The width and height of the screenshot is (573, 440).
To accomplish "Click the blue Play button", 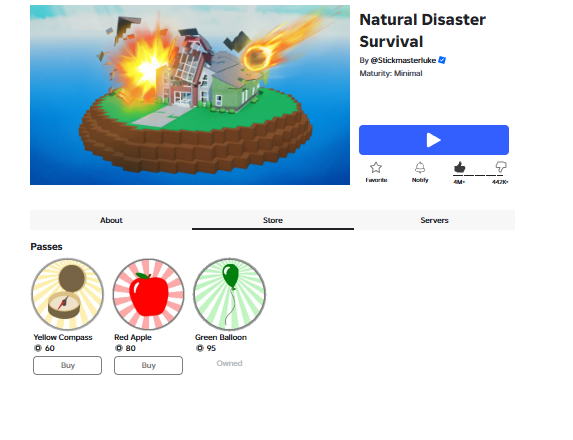I will [434, 140].
